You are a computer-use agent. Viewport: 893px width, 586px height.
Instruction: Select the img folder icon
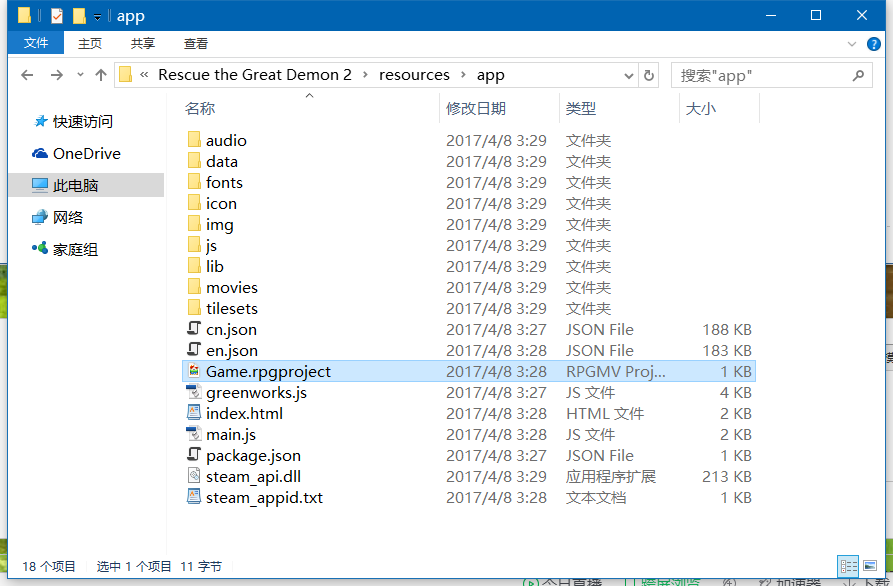(194, 224)
